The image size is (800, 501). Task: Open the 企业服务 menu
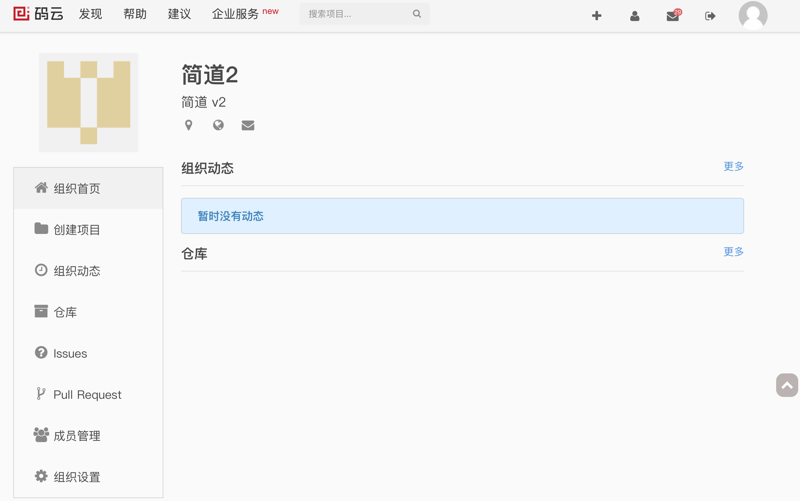click(x=236, y=14)
